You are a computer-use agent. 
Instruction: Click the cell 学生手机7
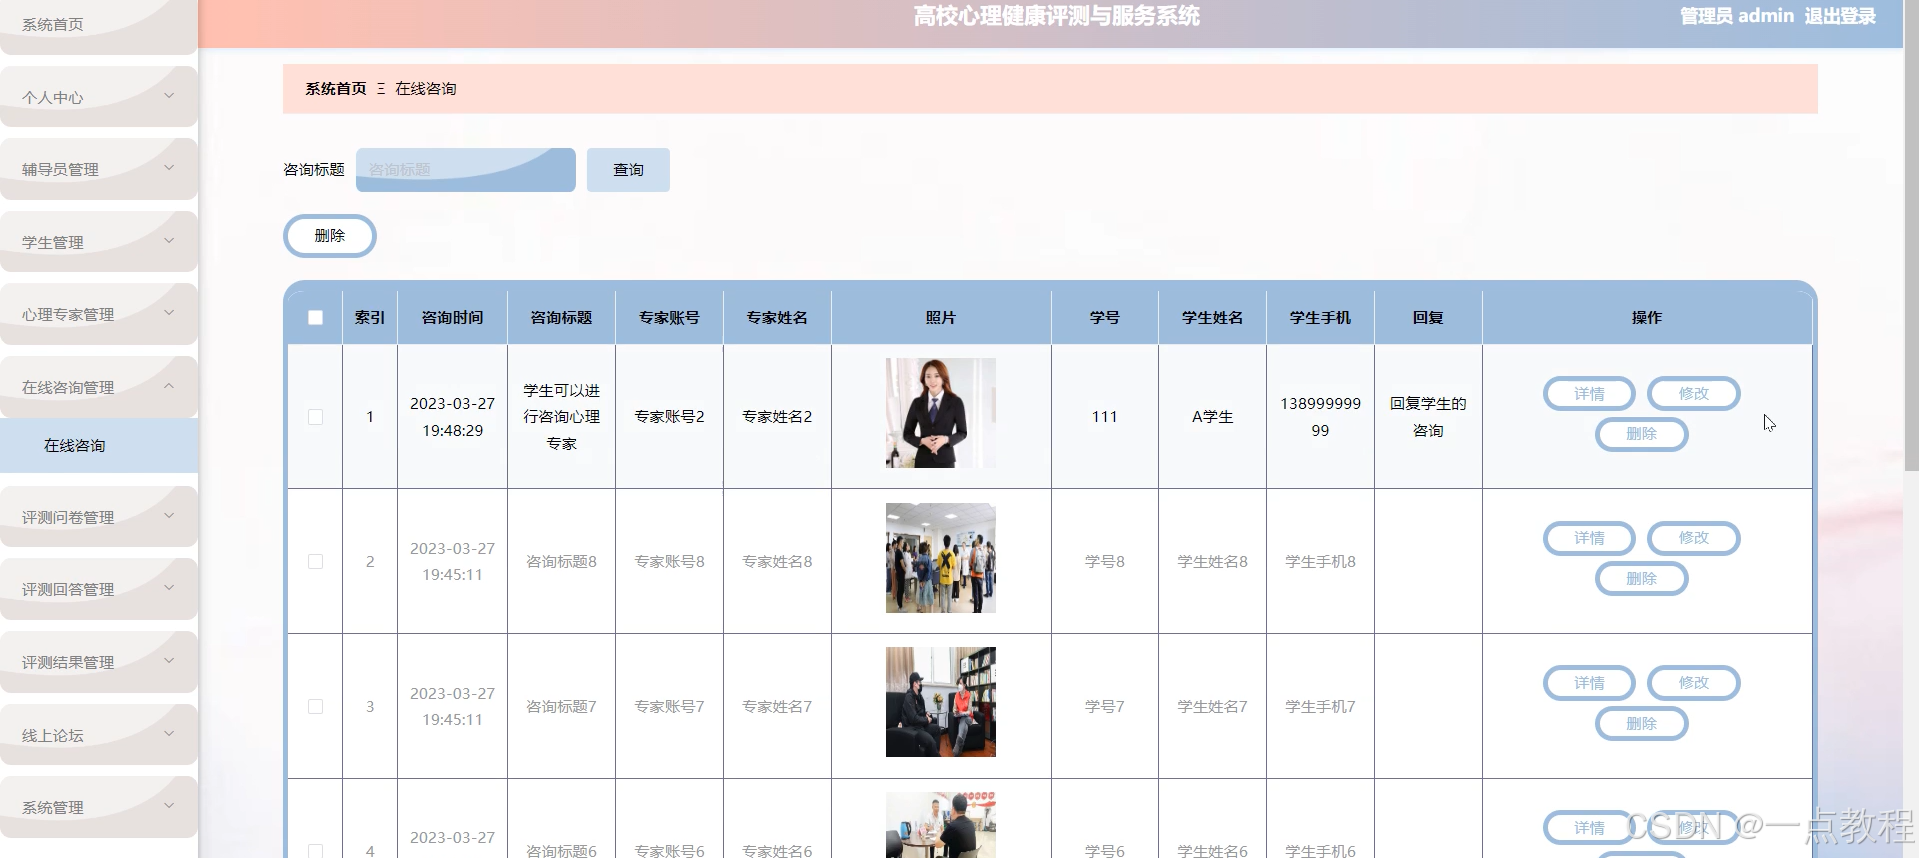(1320, 707)
